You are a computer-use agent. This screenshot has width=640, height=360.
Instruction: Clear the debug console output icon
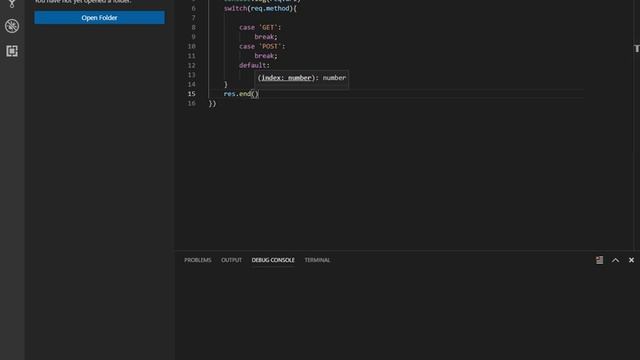[x=599, y=260]
